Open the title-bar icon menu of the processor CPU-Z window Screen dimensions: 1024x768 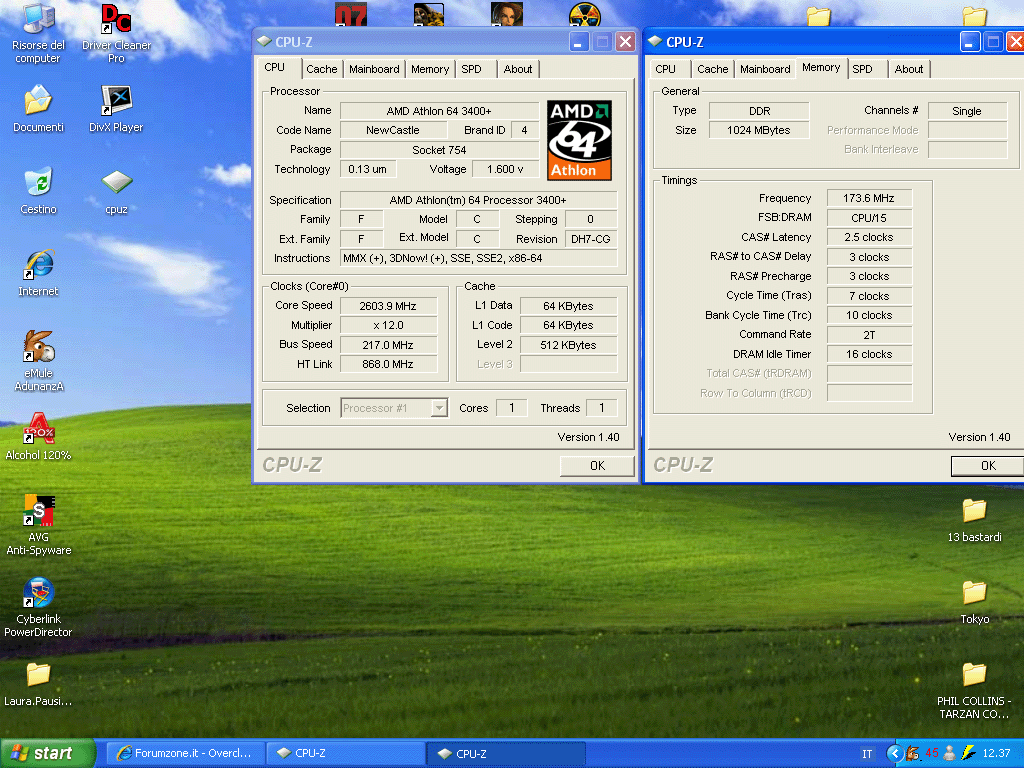coord(264,42)
